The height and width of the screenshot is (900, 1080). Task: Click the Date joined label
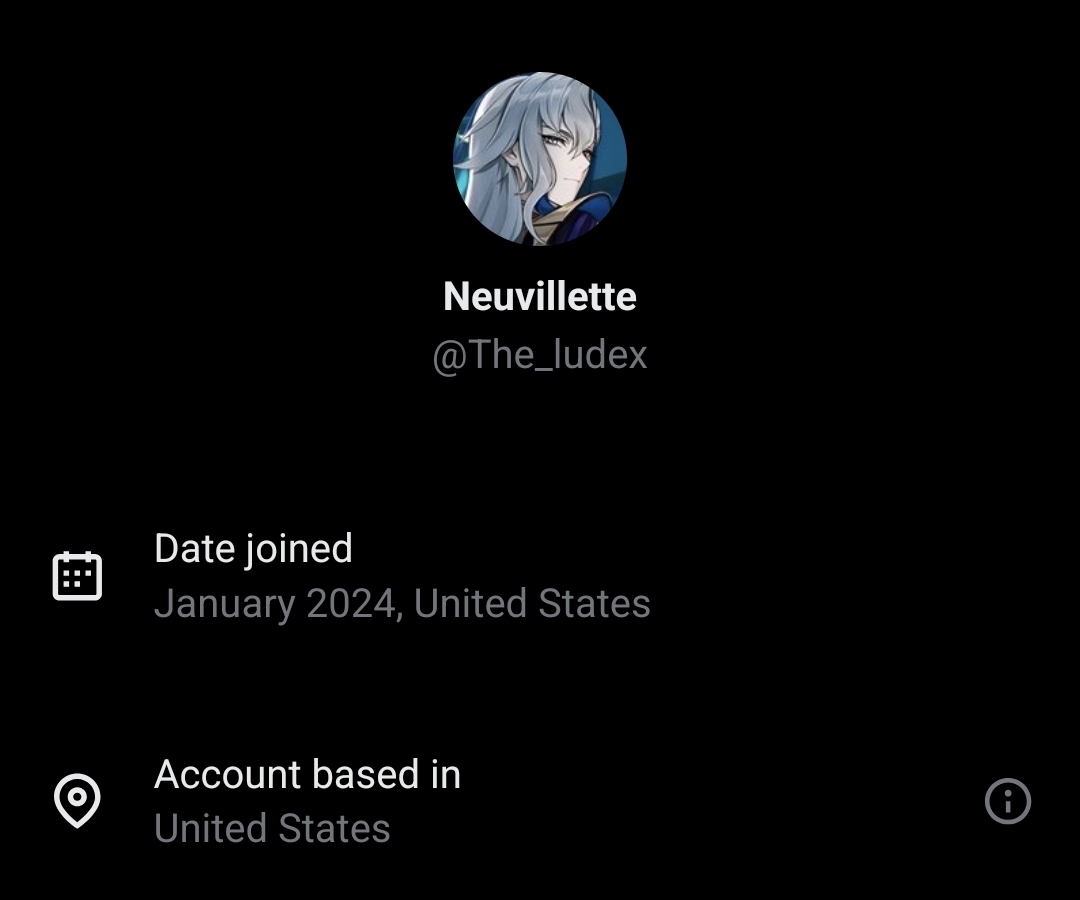point(253,549)
